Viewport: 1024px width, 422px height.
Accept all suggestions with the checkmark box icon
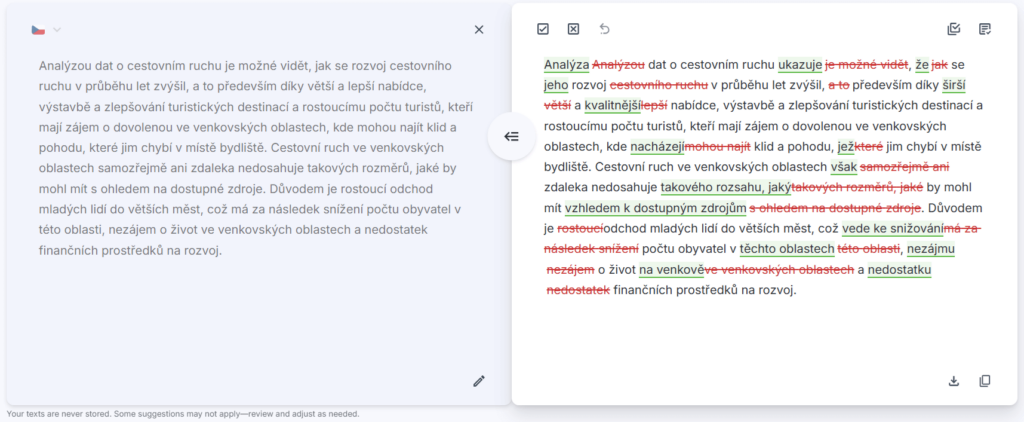click(x=543, y=29)
